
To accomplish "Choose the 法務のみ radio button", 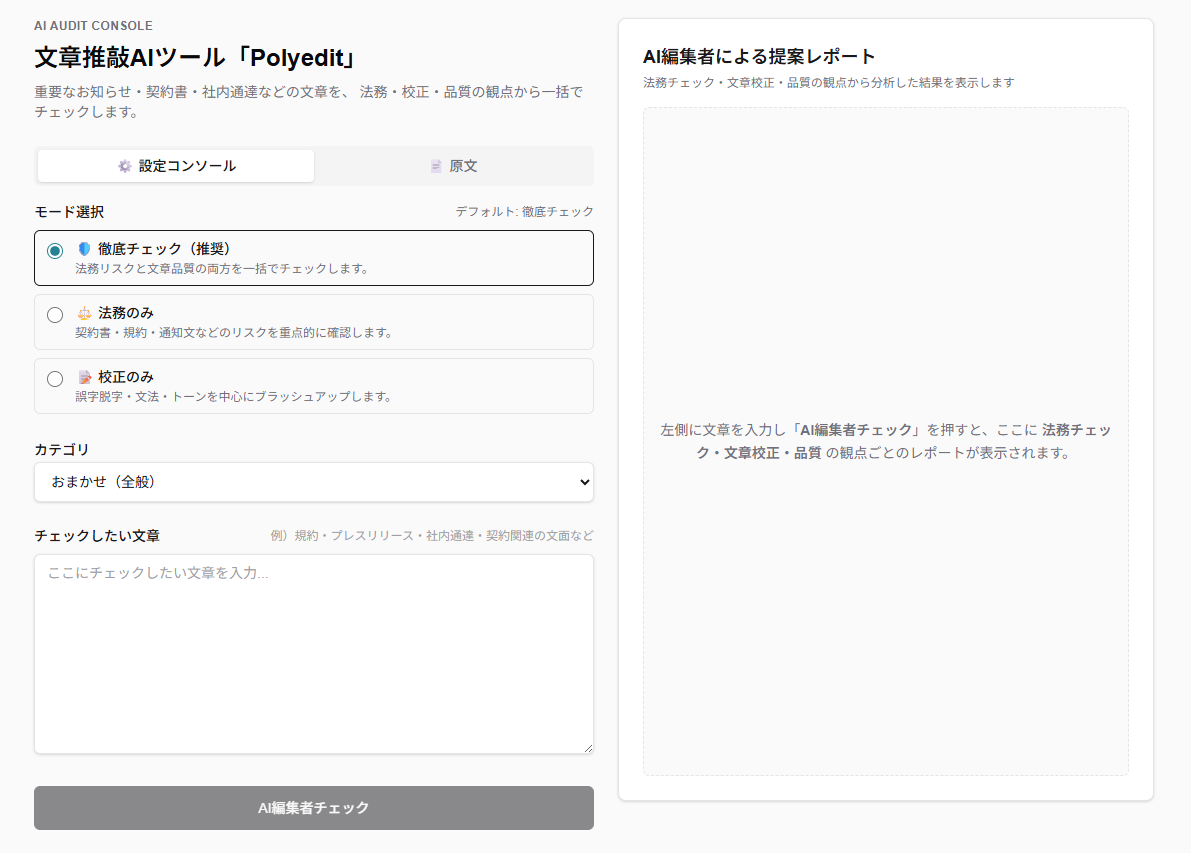I will 55,315.
